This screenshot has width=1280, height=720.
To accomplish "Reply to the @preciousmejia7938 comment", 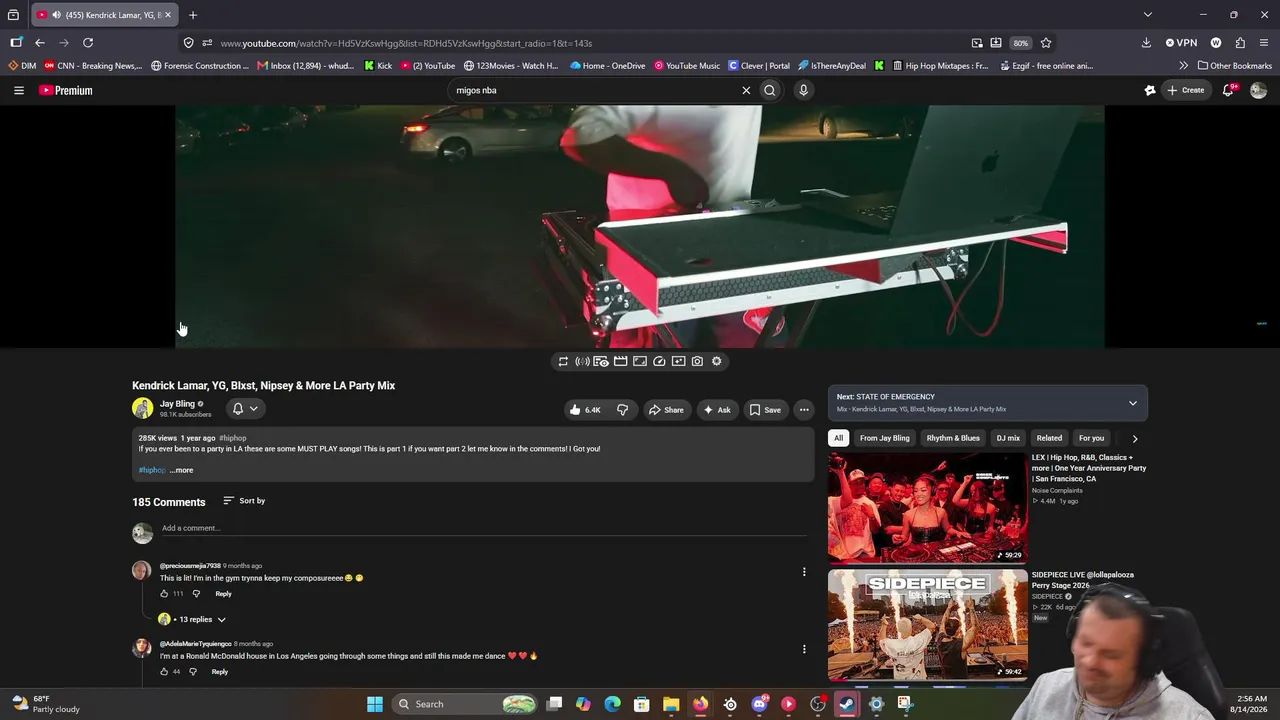I will pyautogui.click(x=223, y=594).
